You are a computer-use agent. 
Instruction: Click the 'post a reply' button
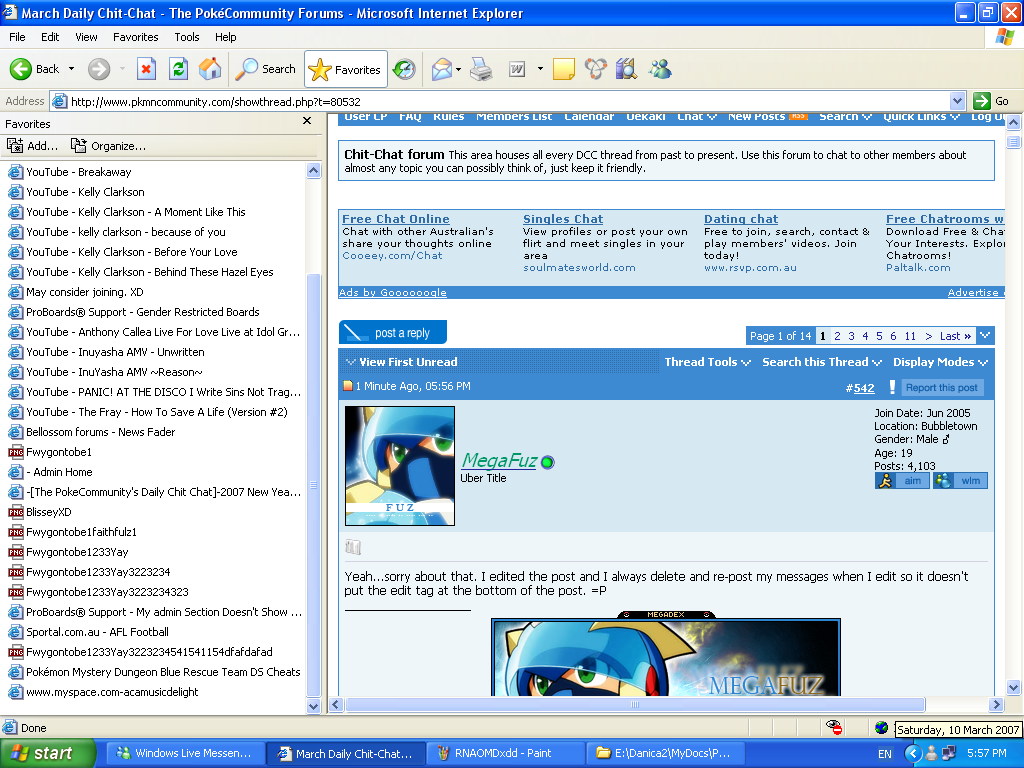pos(392,332)
